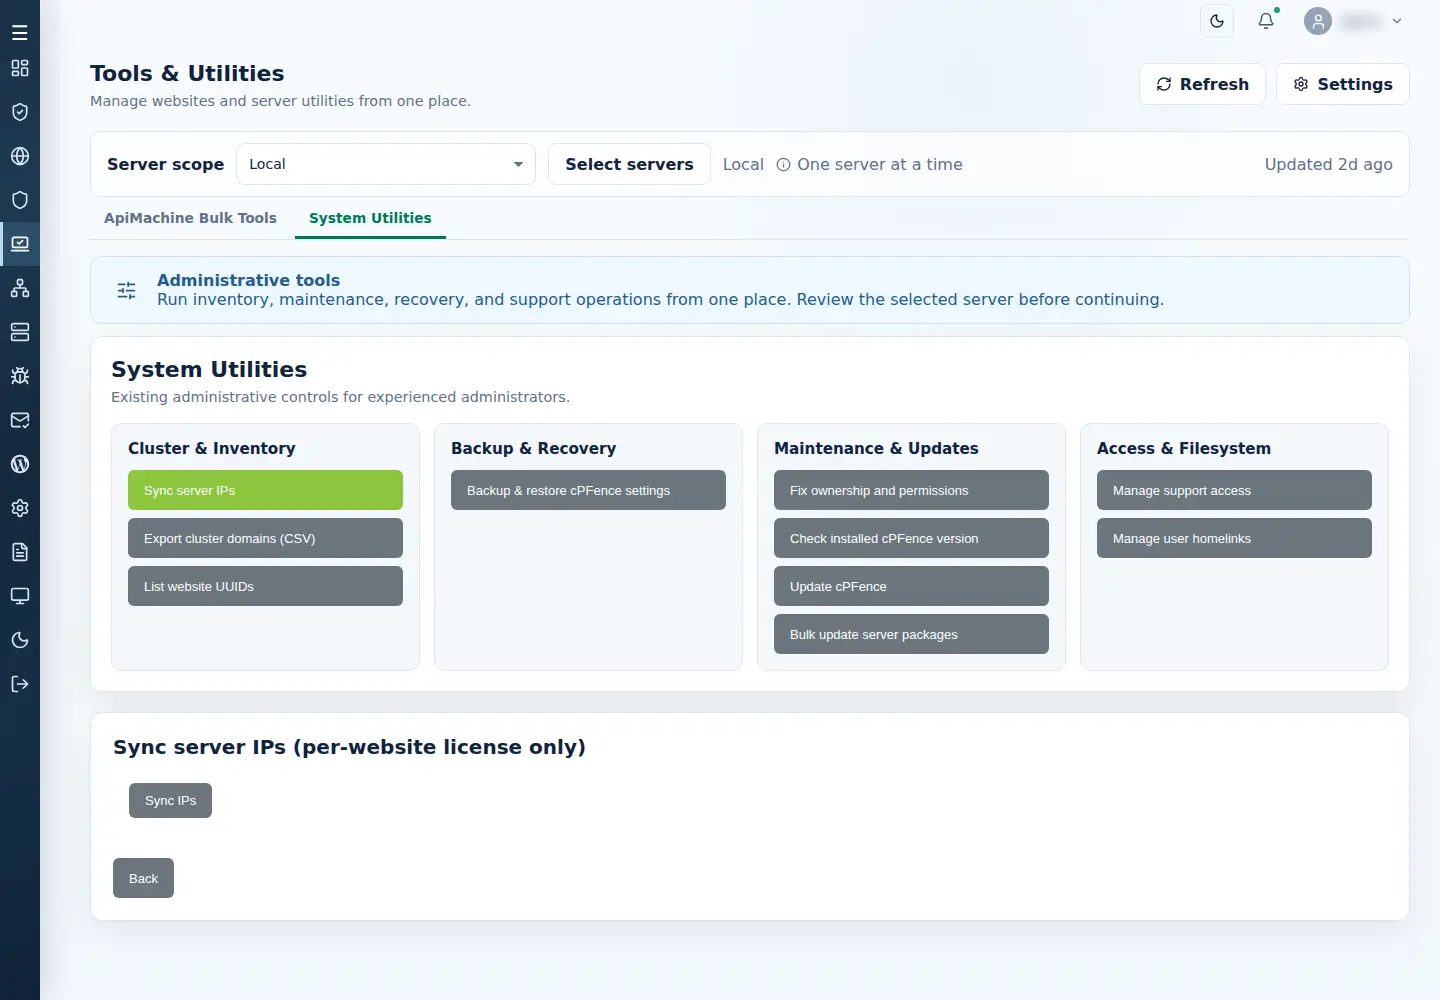Click the logout arrow sidebar icon

[x=20, y=684]
